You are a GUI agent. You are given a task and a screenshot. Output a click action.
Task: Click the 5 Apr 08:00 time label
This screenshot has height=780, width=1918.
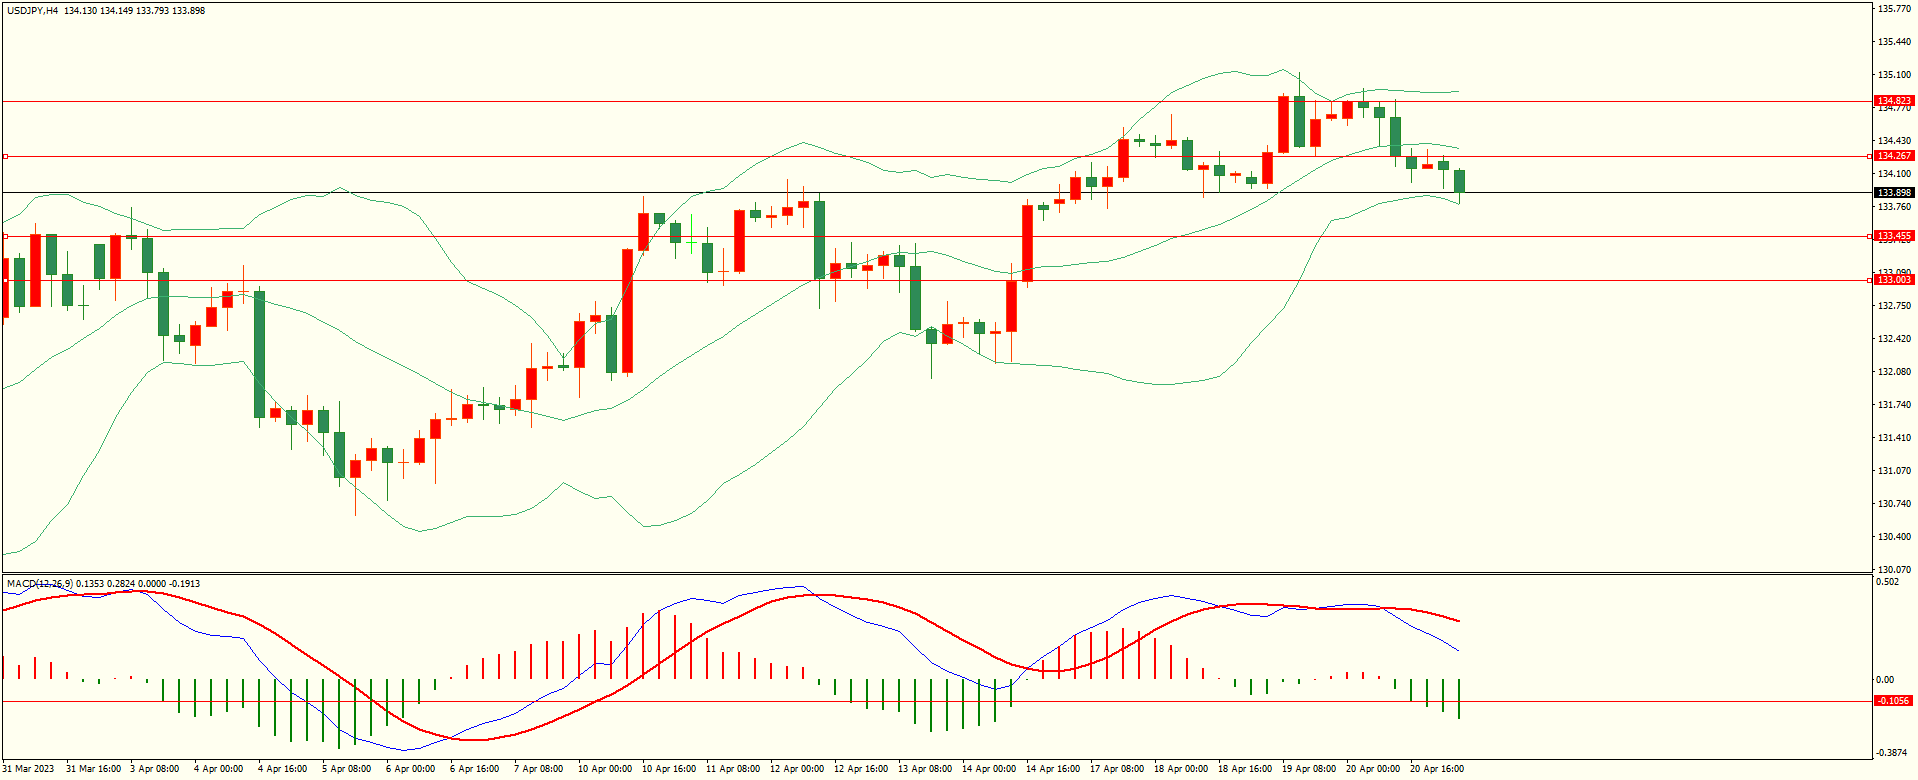pyautogui.click(x=347, y=769)
